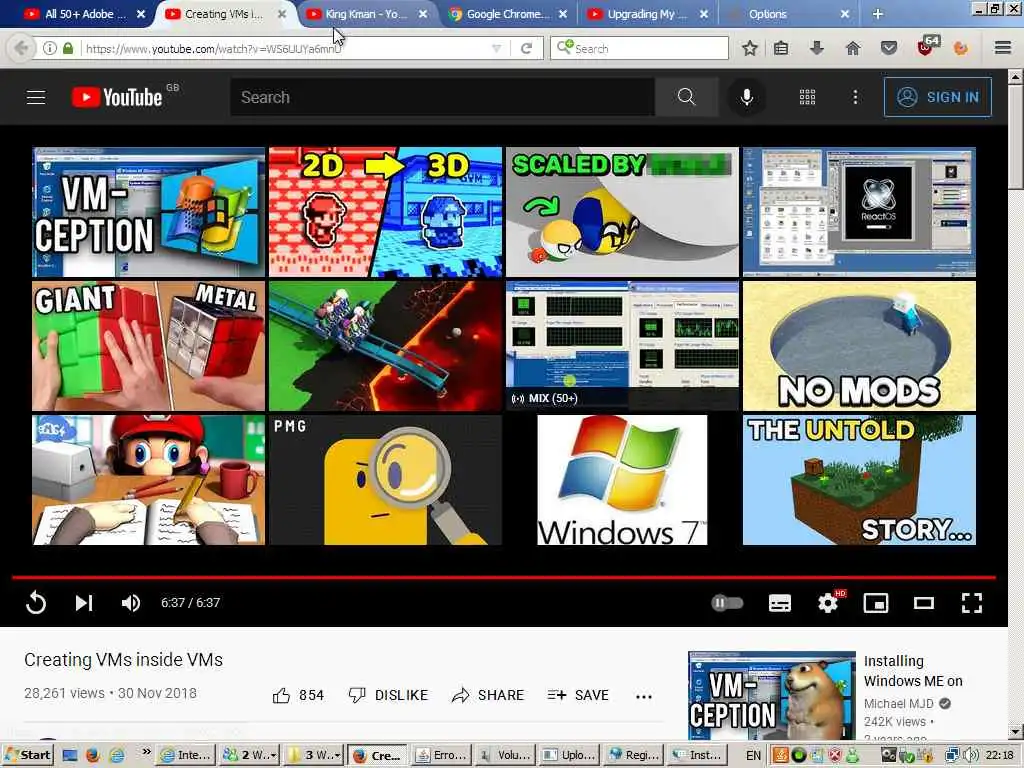This screenshot has width=1024, height=768.
Task: Click the DISLIKE button
Action: point(388,695)
